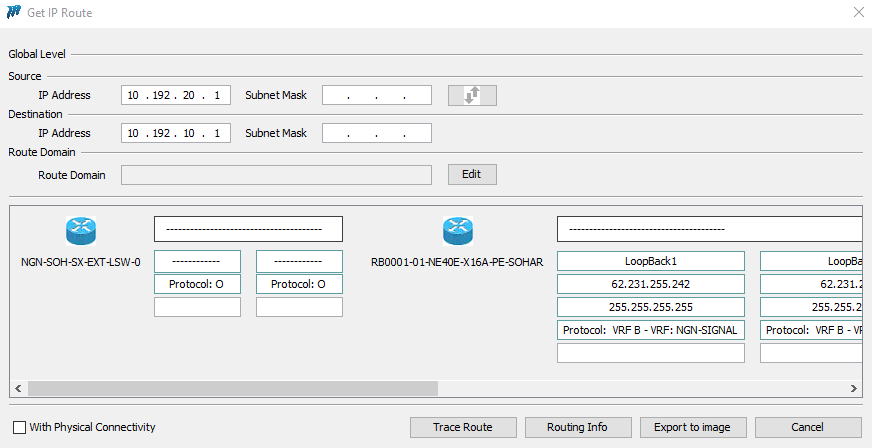Focus the Source Subnet Mask field
This screenshot has height=448, width=872.
pos(376,96)
